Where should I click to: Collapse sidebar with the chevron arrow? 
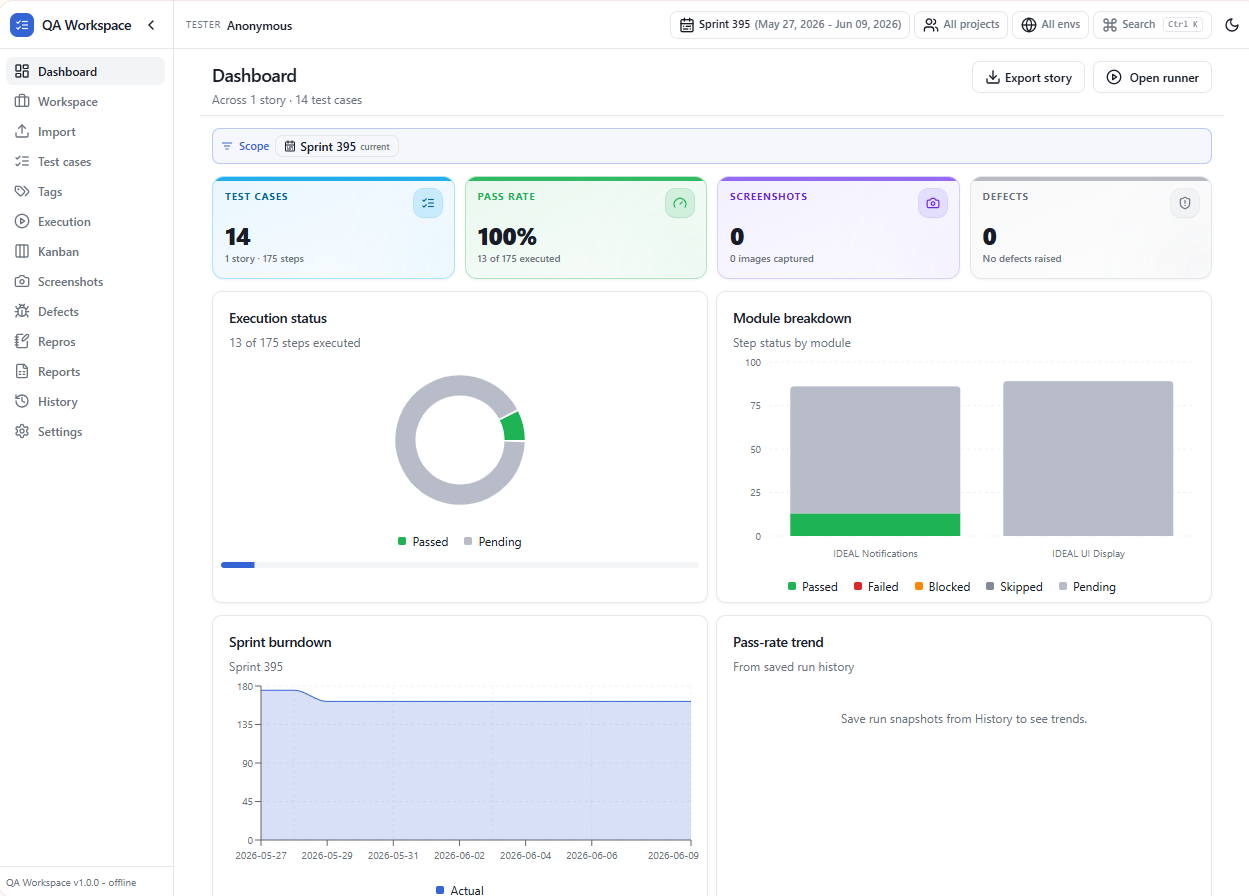[x=151, y=25]
